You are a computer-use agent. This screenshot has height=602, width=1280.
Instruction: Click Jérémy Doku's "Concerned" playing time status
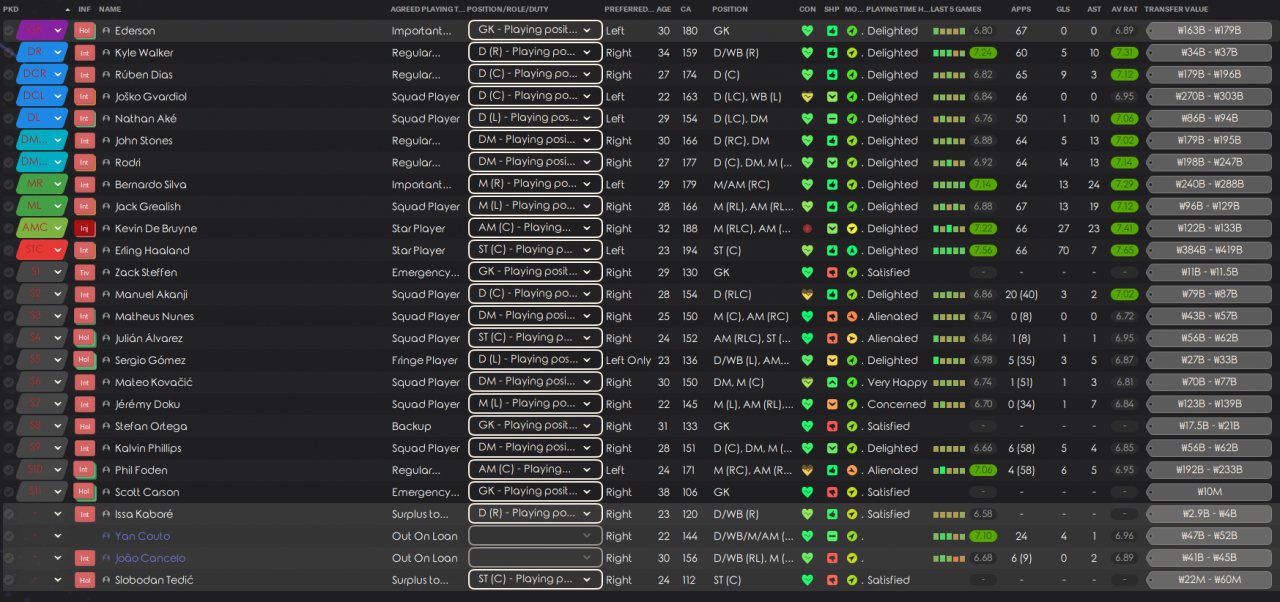(897, 405)
